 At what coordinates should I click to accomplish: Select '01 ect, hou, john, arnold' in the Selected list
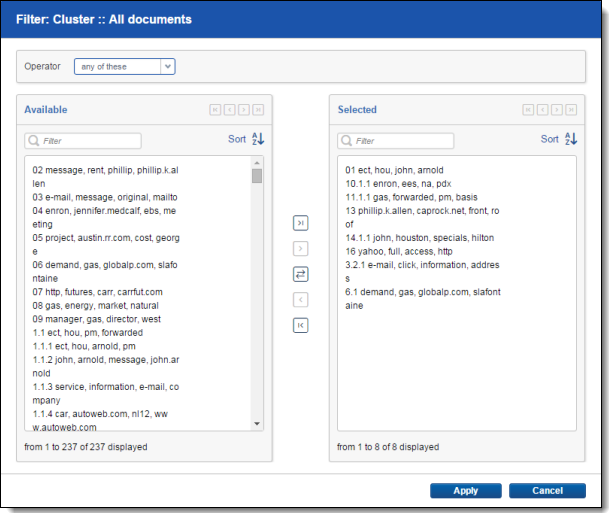coord(393,170)
